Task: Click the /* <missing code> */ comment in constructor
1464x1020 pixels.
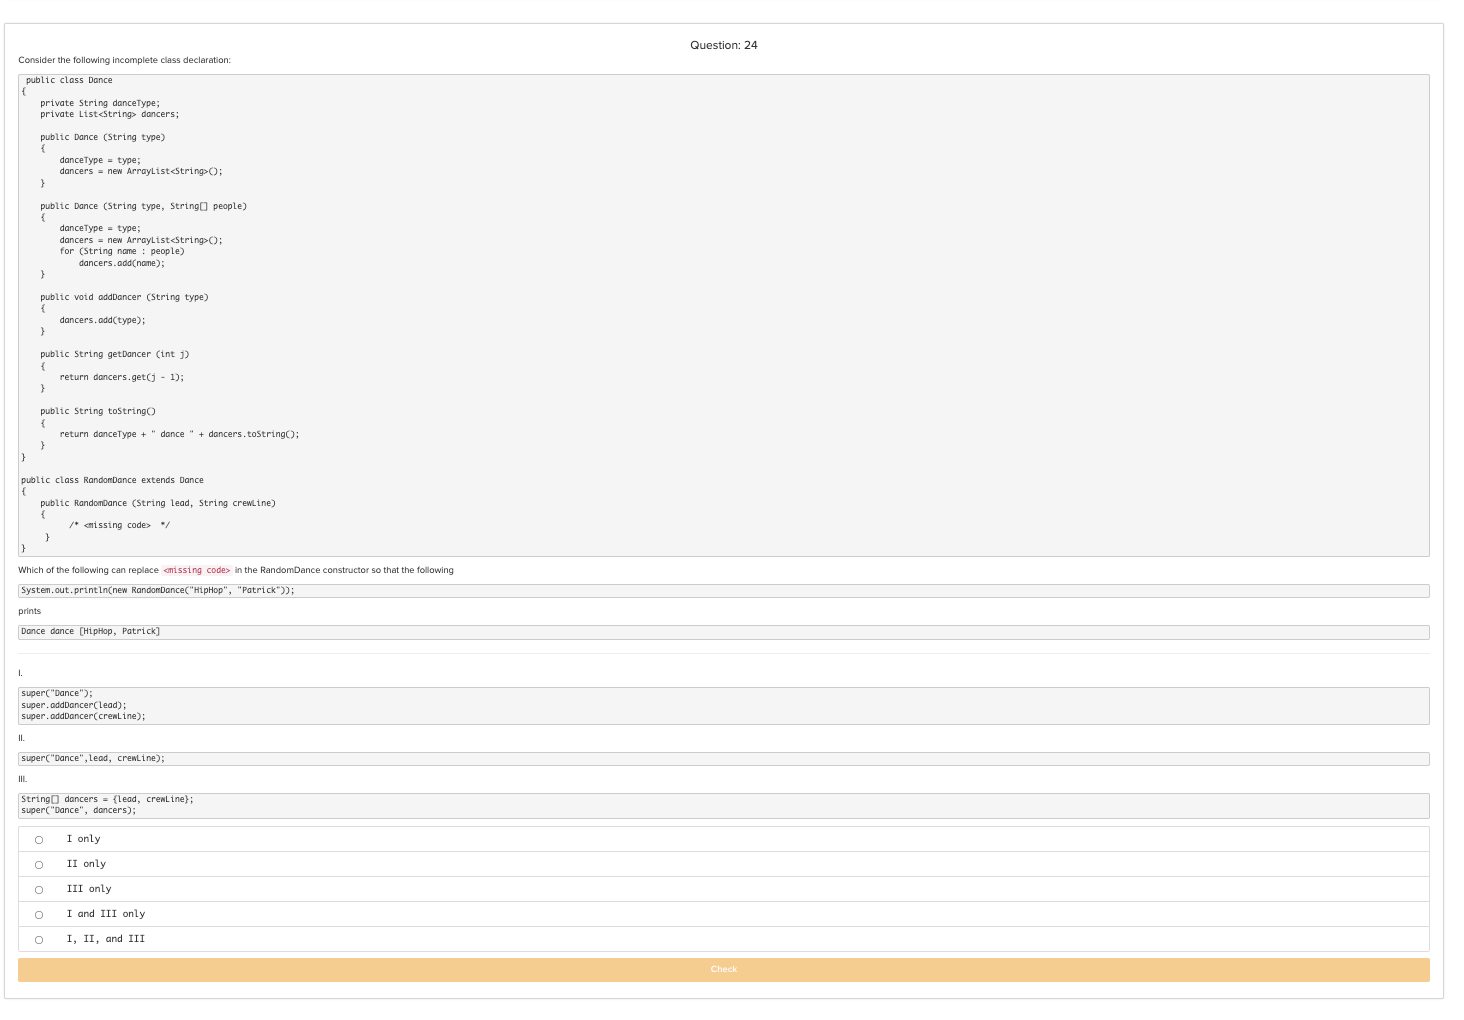Action: tap(120, 525)
